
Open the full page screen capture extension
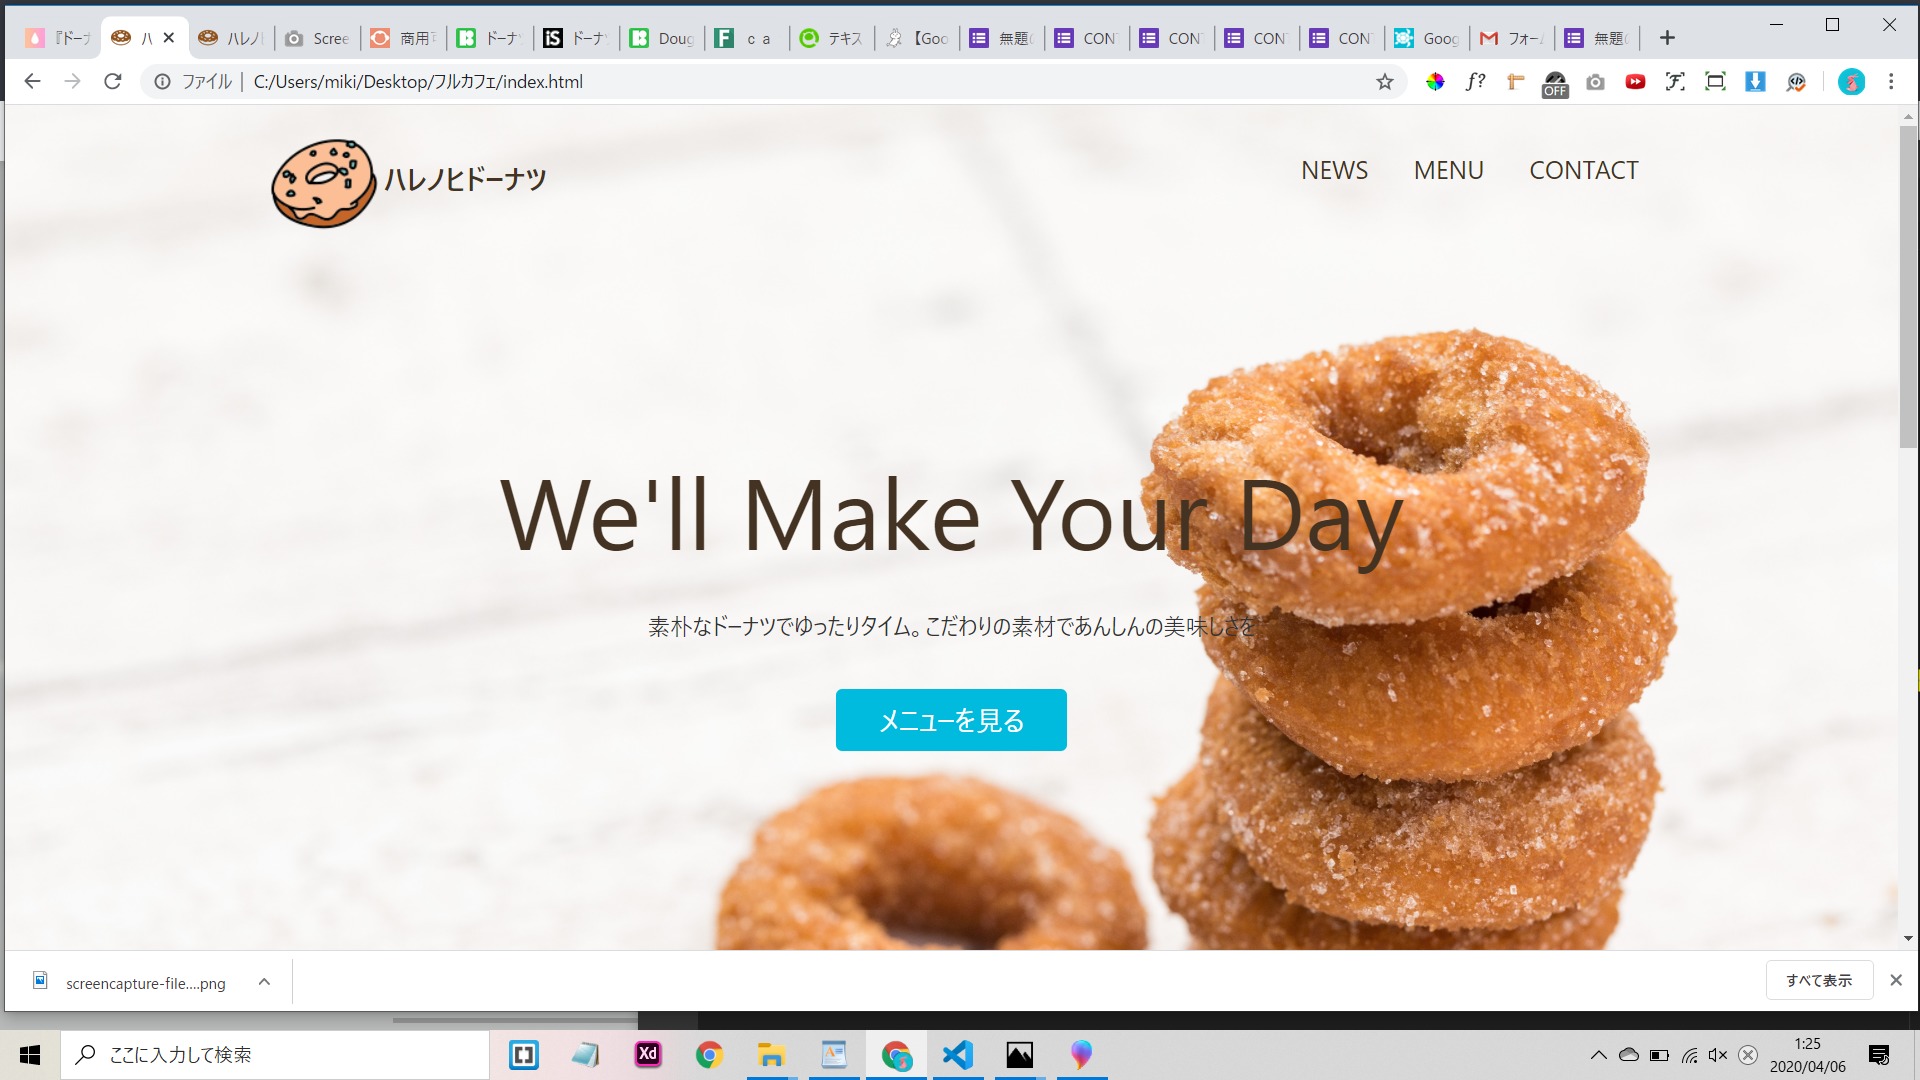pyautogui.click(x=1715, y=82)
